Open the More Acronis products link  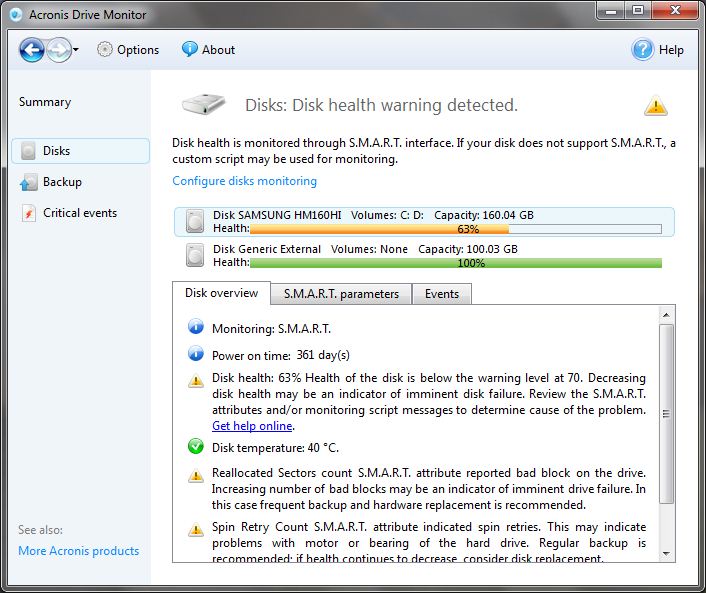[79, 551]
